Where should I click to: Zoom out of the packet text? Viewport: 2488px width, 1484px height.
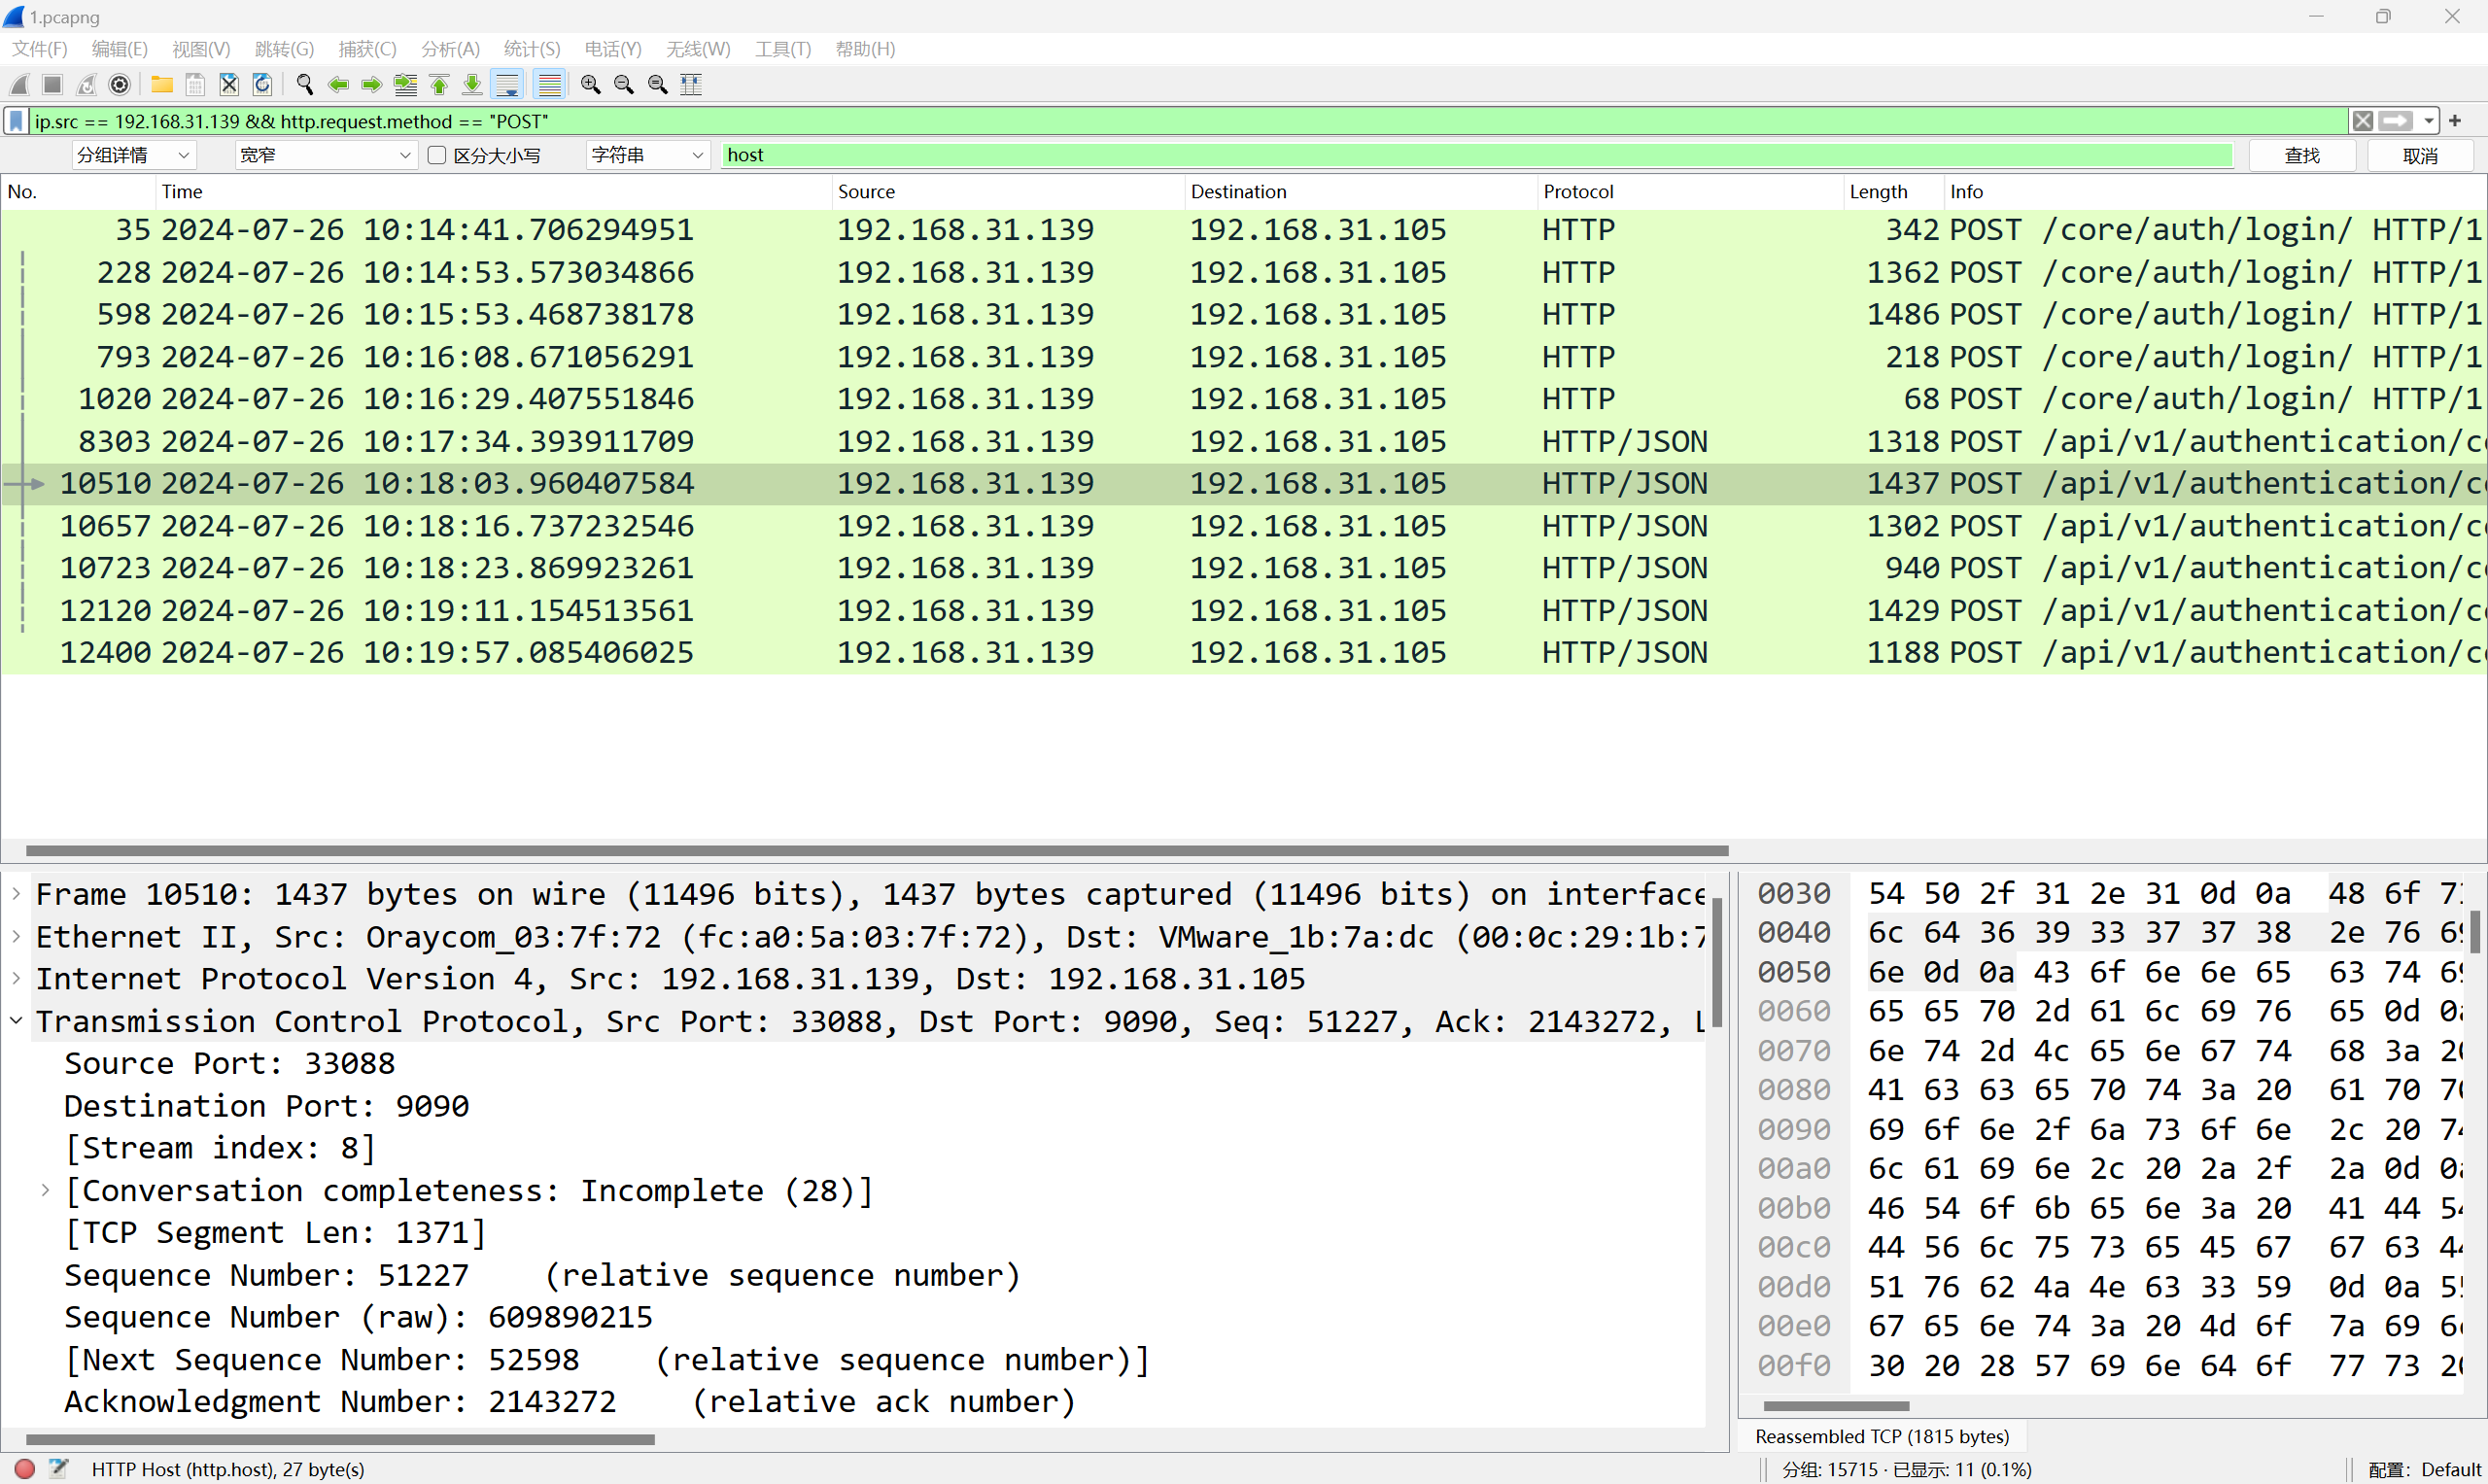pos(624,85)
